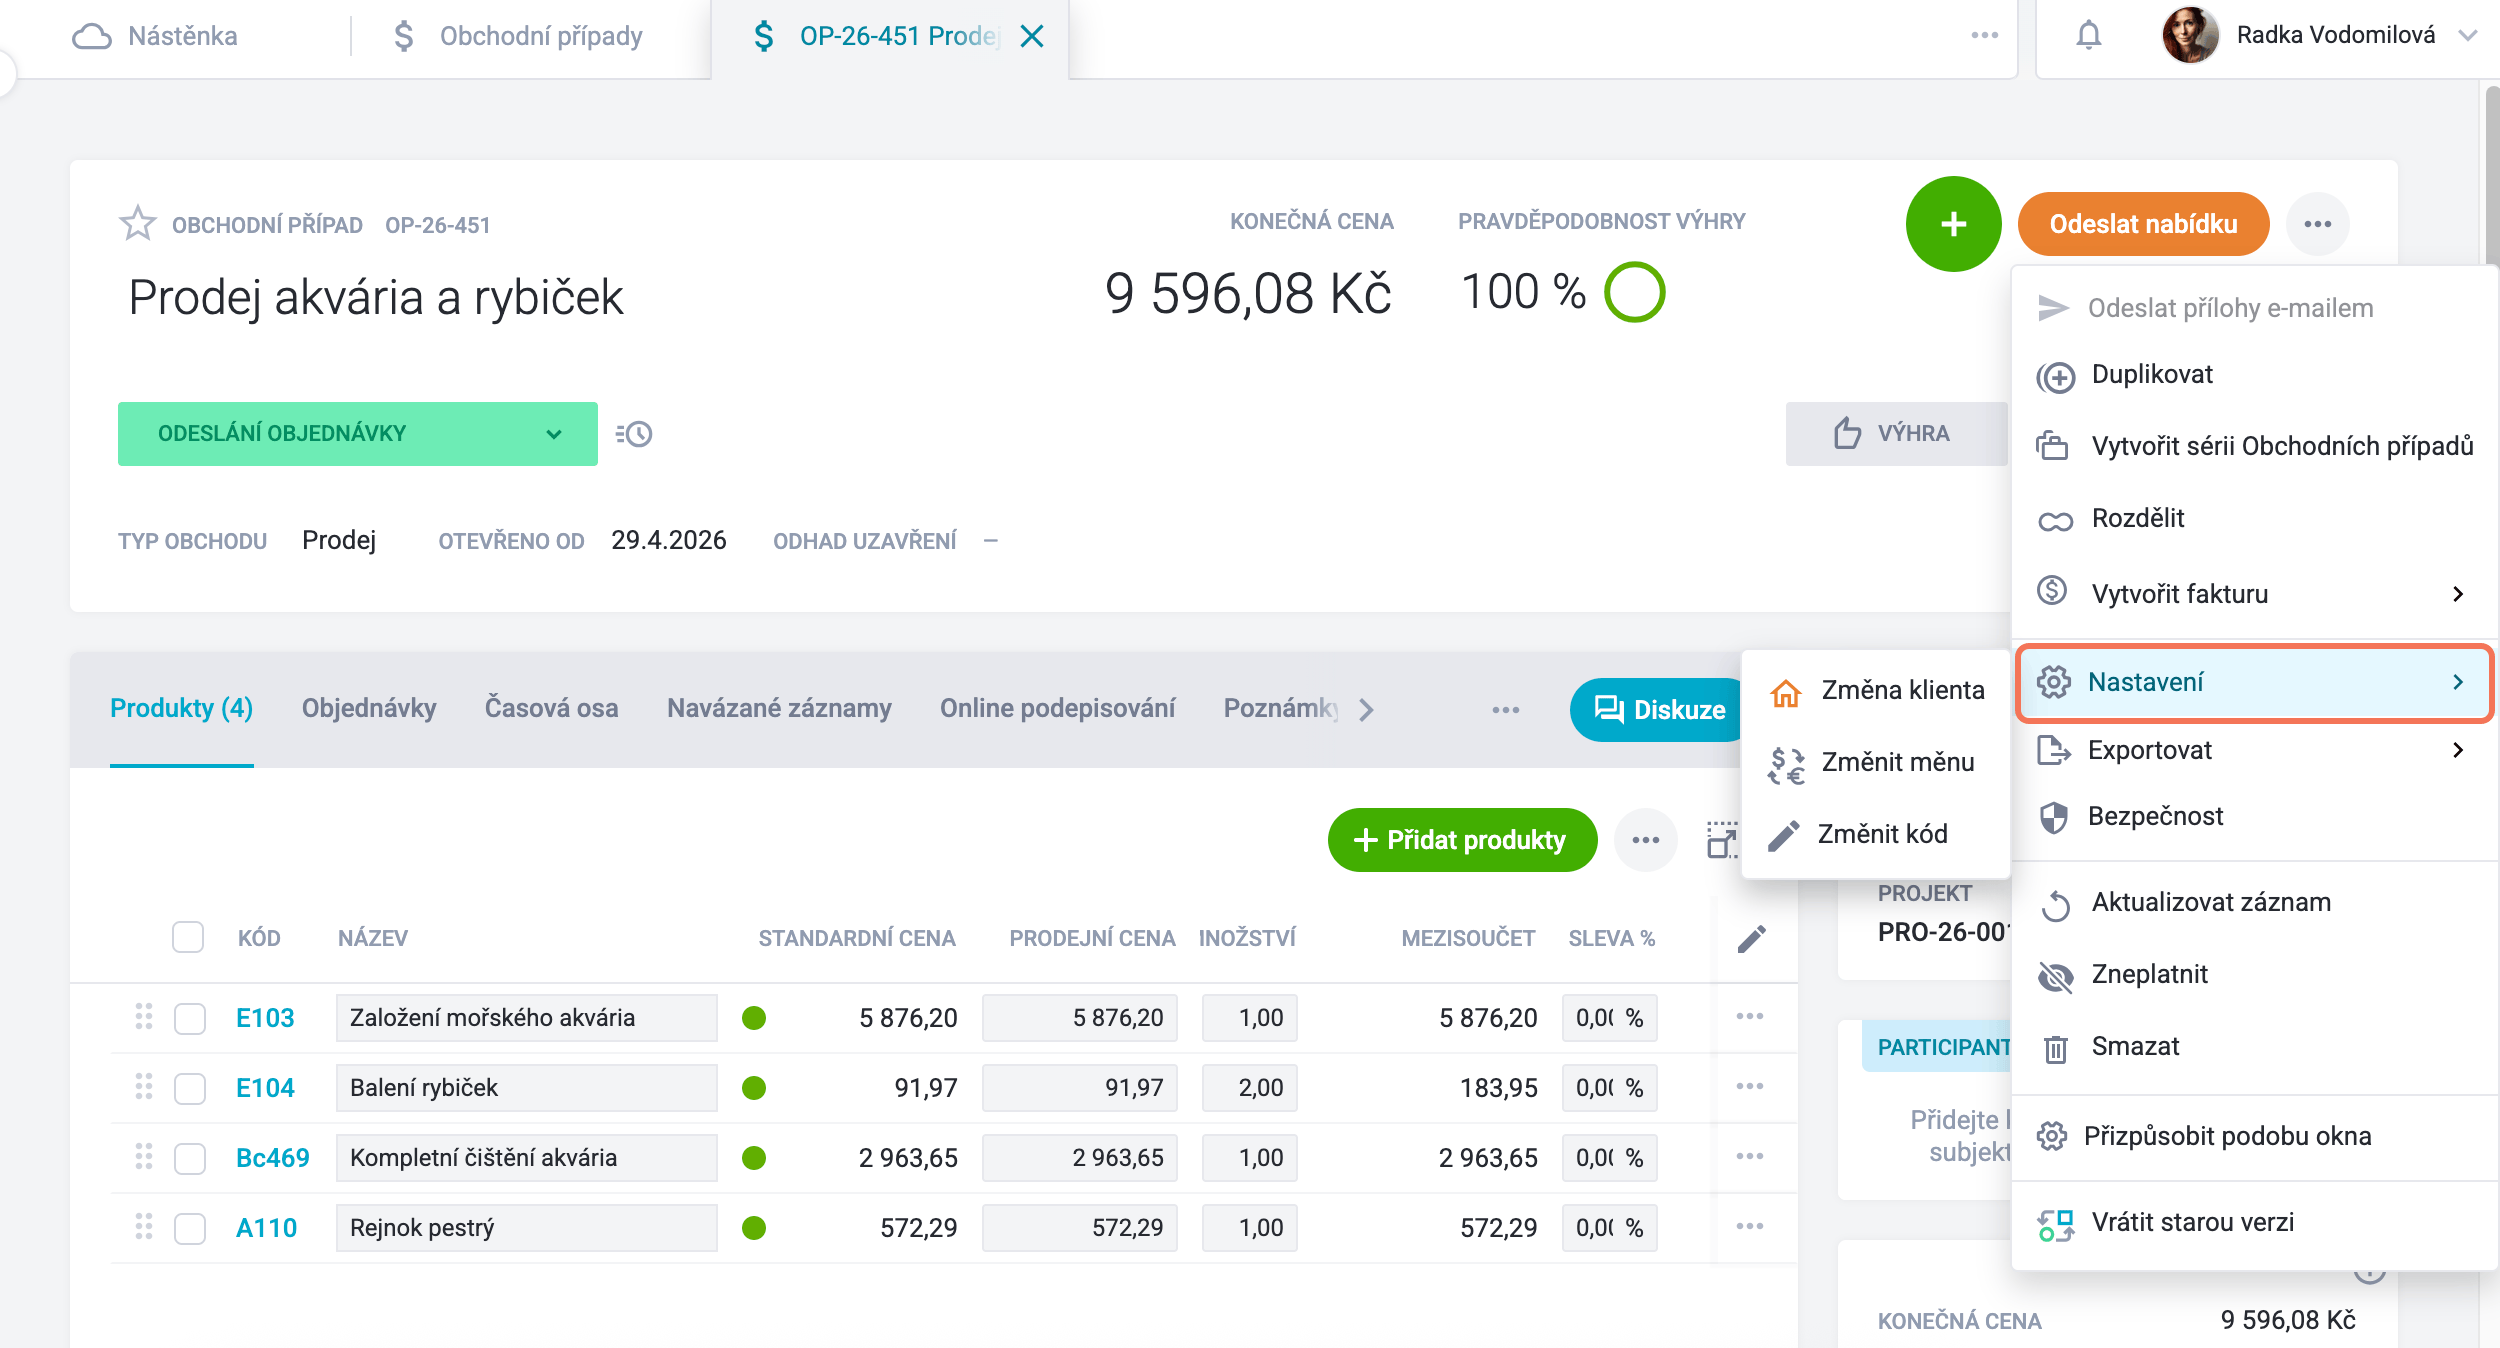This screenshot has width=2500, height=1348.
Task: Select all products header checkbox
Action: click(x=188, y=937)
